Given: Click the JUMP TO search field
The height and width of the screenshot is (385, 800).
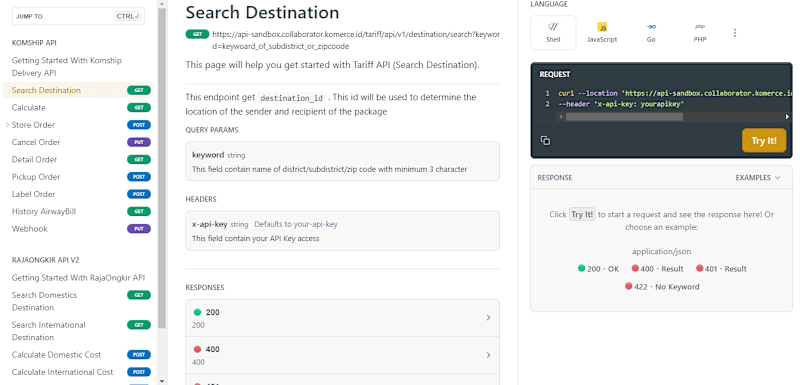Looking at the screenshot, I should point(78,16).
